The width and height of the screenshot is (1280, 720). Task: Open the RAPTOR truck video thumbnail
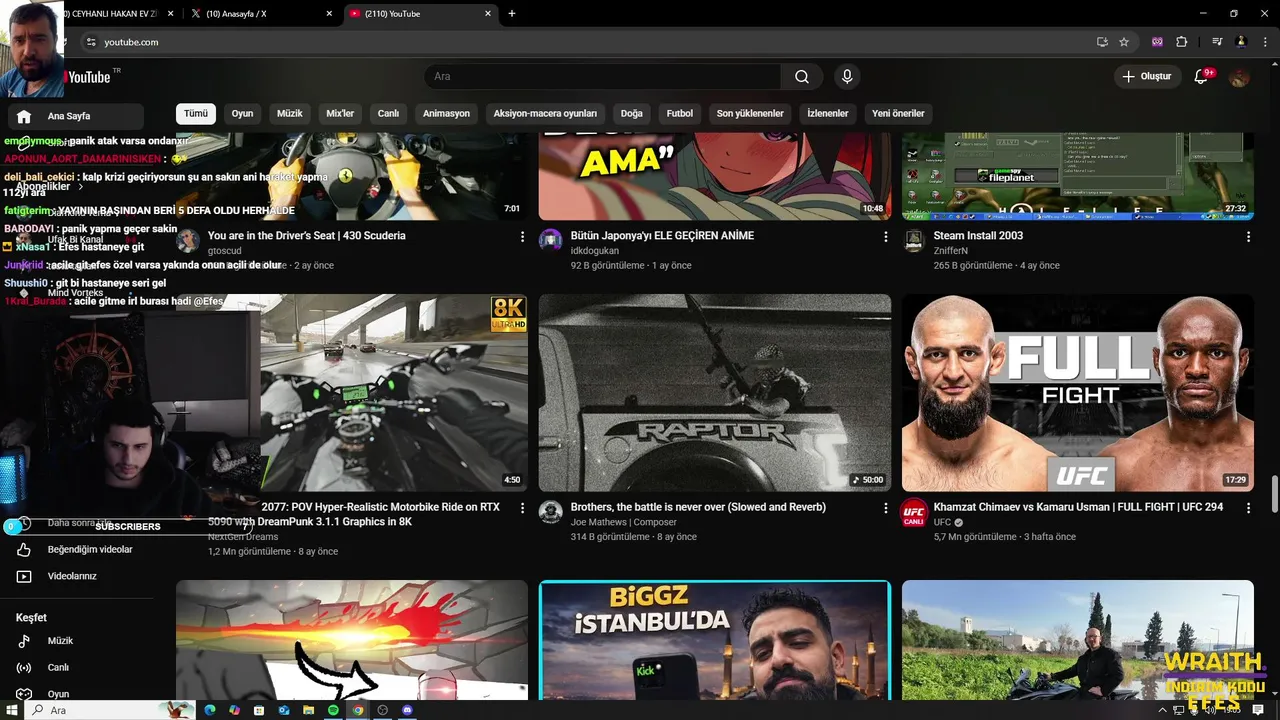[715, 393]
